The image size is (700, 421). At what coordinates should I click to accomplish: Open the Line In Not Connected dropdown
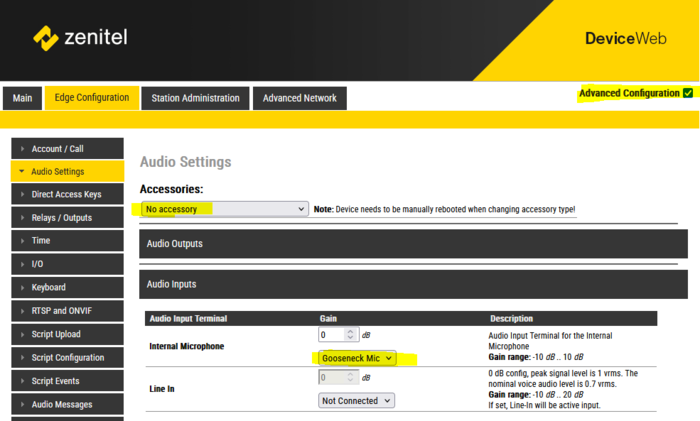356,400
